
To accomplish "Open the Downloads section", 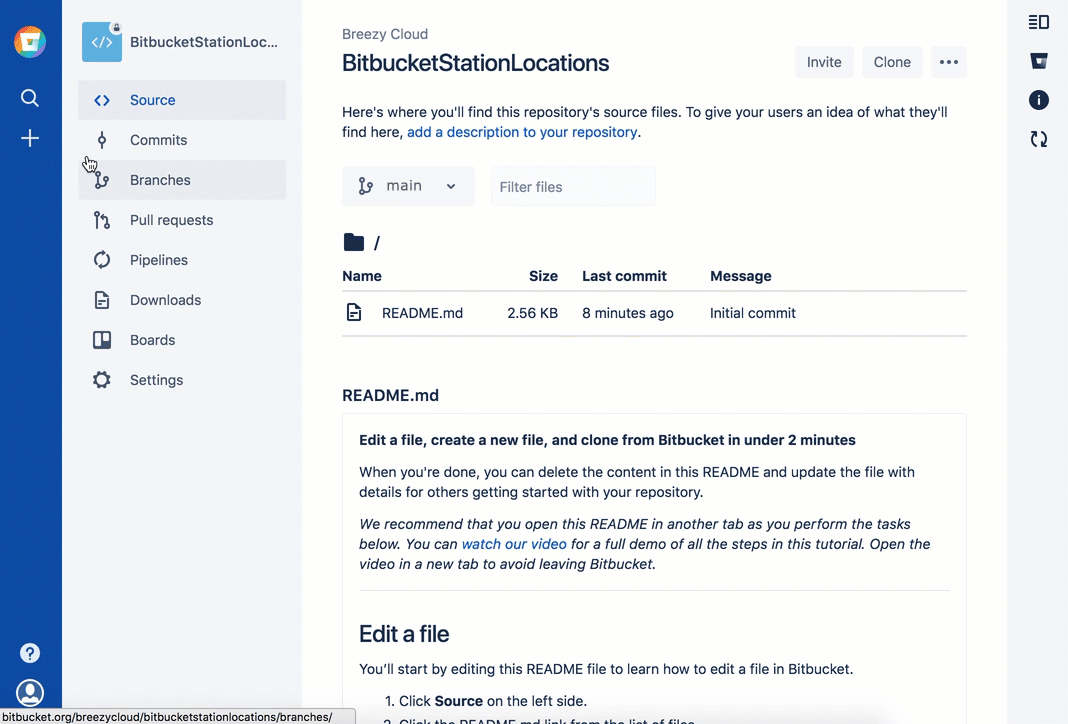I will point(165,300).
